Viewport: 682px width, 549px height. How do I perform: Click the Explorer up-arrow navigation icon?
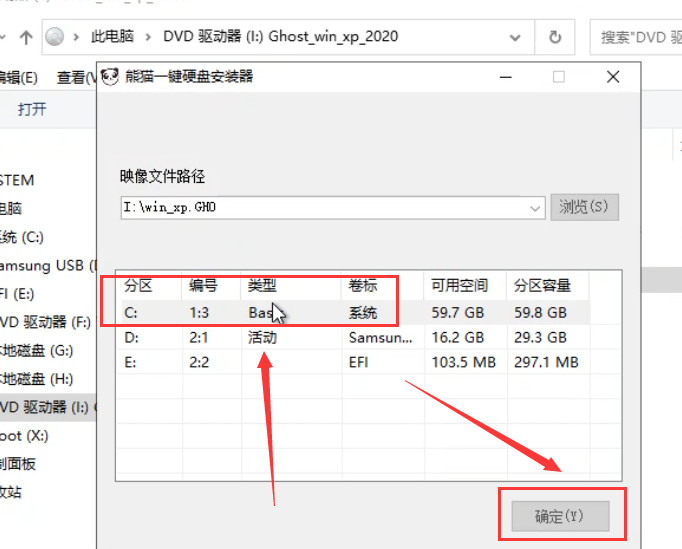(x=26, y=37)
